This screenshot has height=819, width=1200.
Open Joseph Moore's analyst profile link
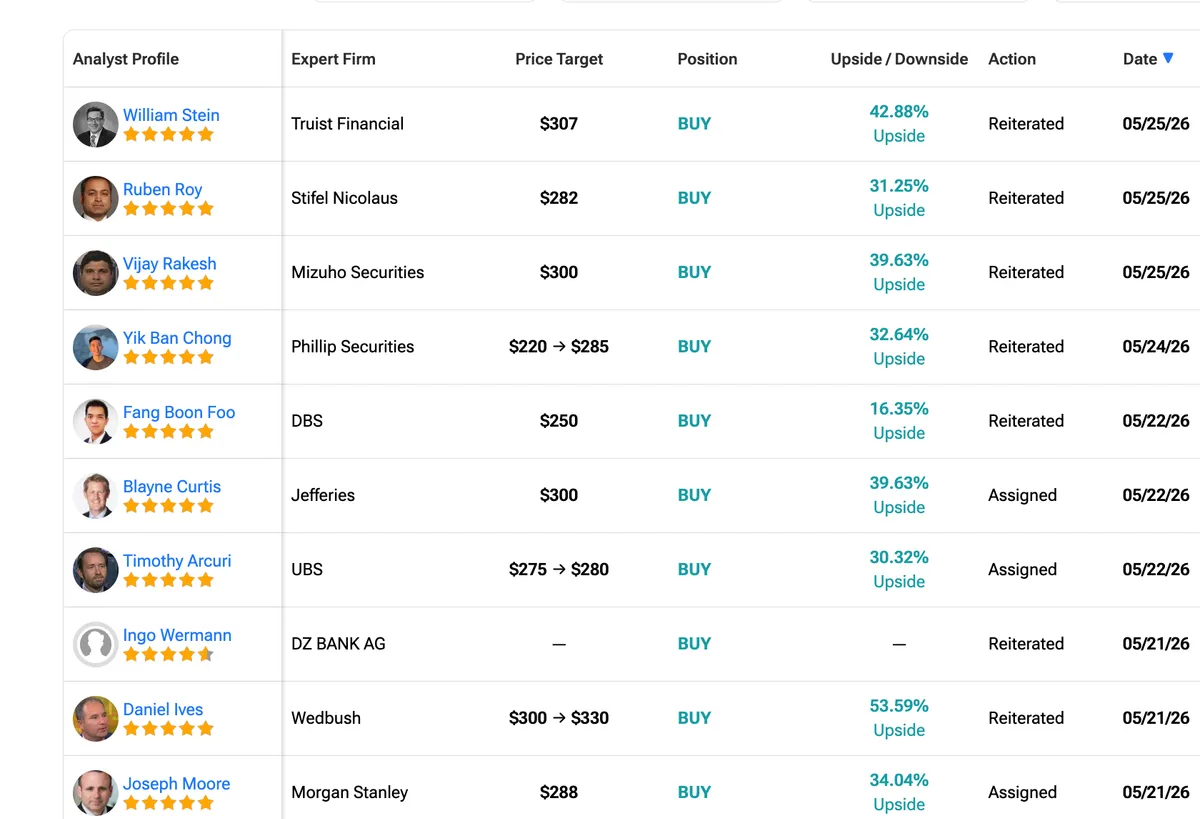[x=176, y=784]
